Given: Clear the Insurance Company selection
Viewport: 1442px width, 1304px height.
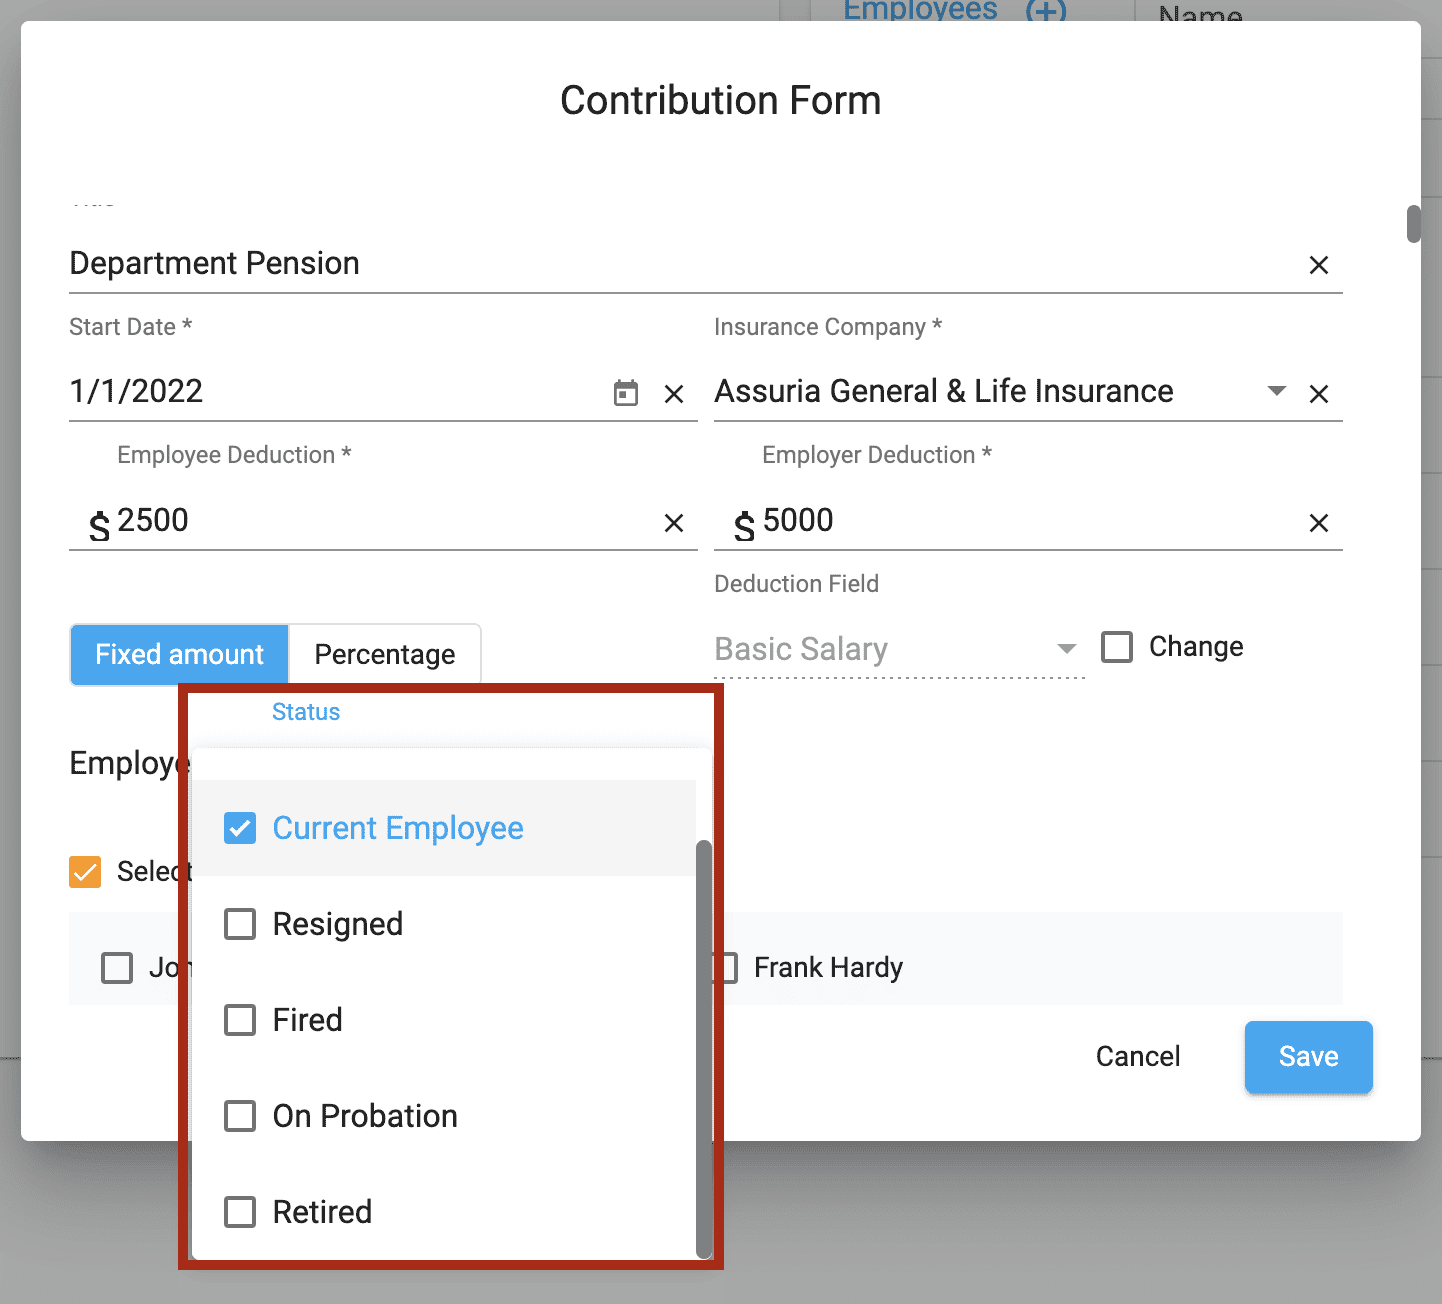Looking at the screenshot, I should 1318,394.
